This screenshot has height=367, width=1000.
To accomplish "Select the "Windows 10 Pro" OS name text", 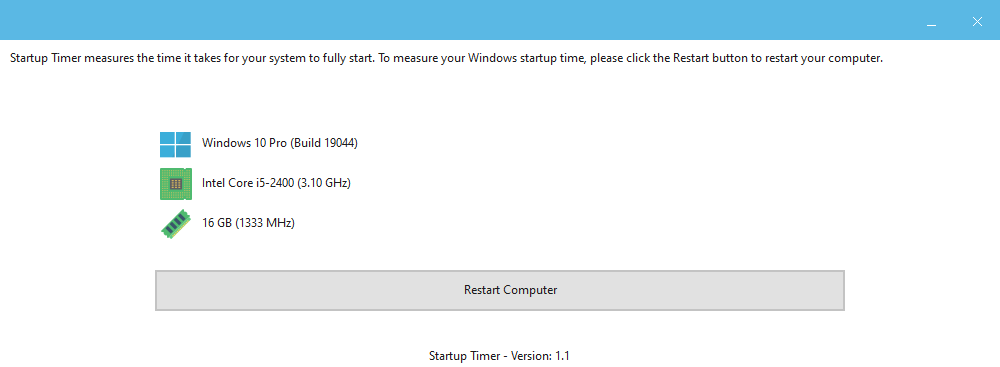I will coord(245,143).
